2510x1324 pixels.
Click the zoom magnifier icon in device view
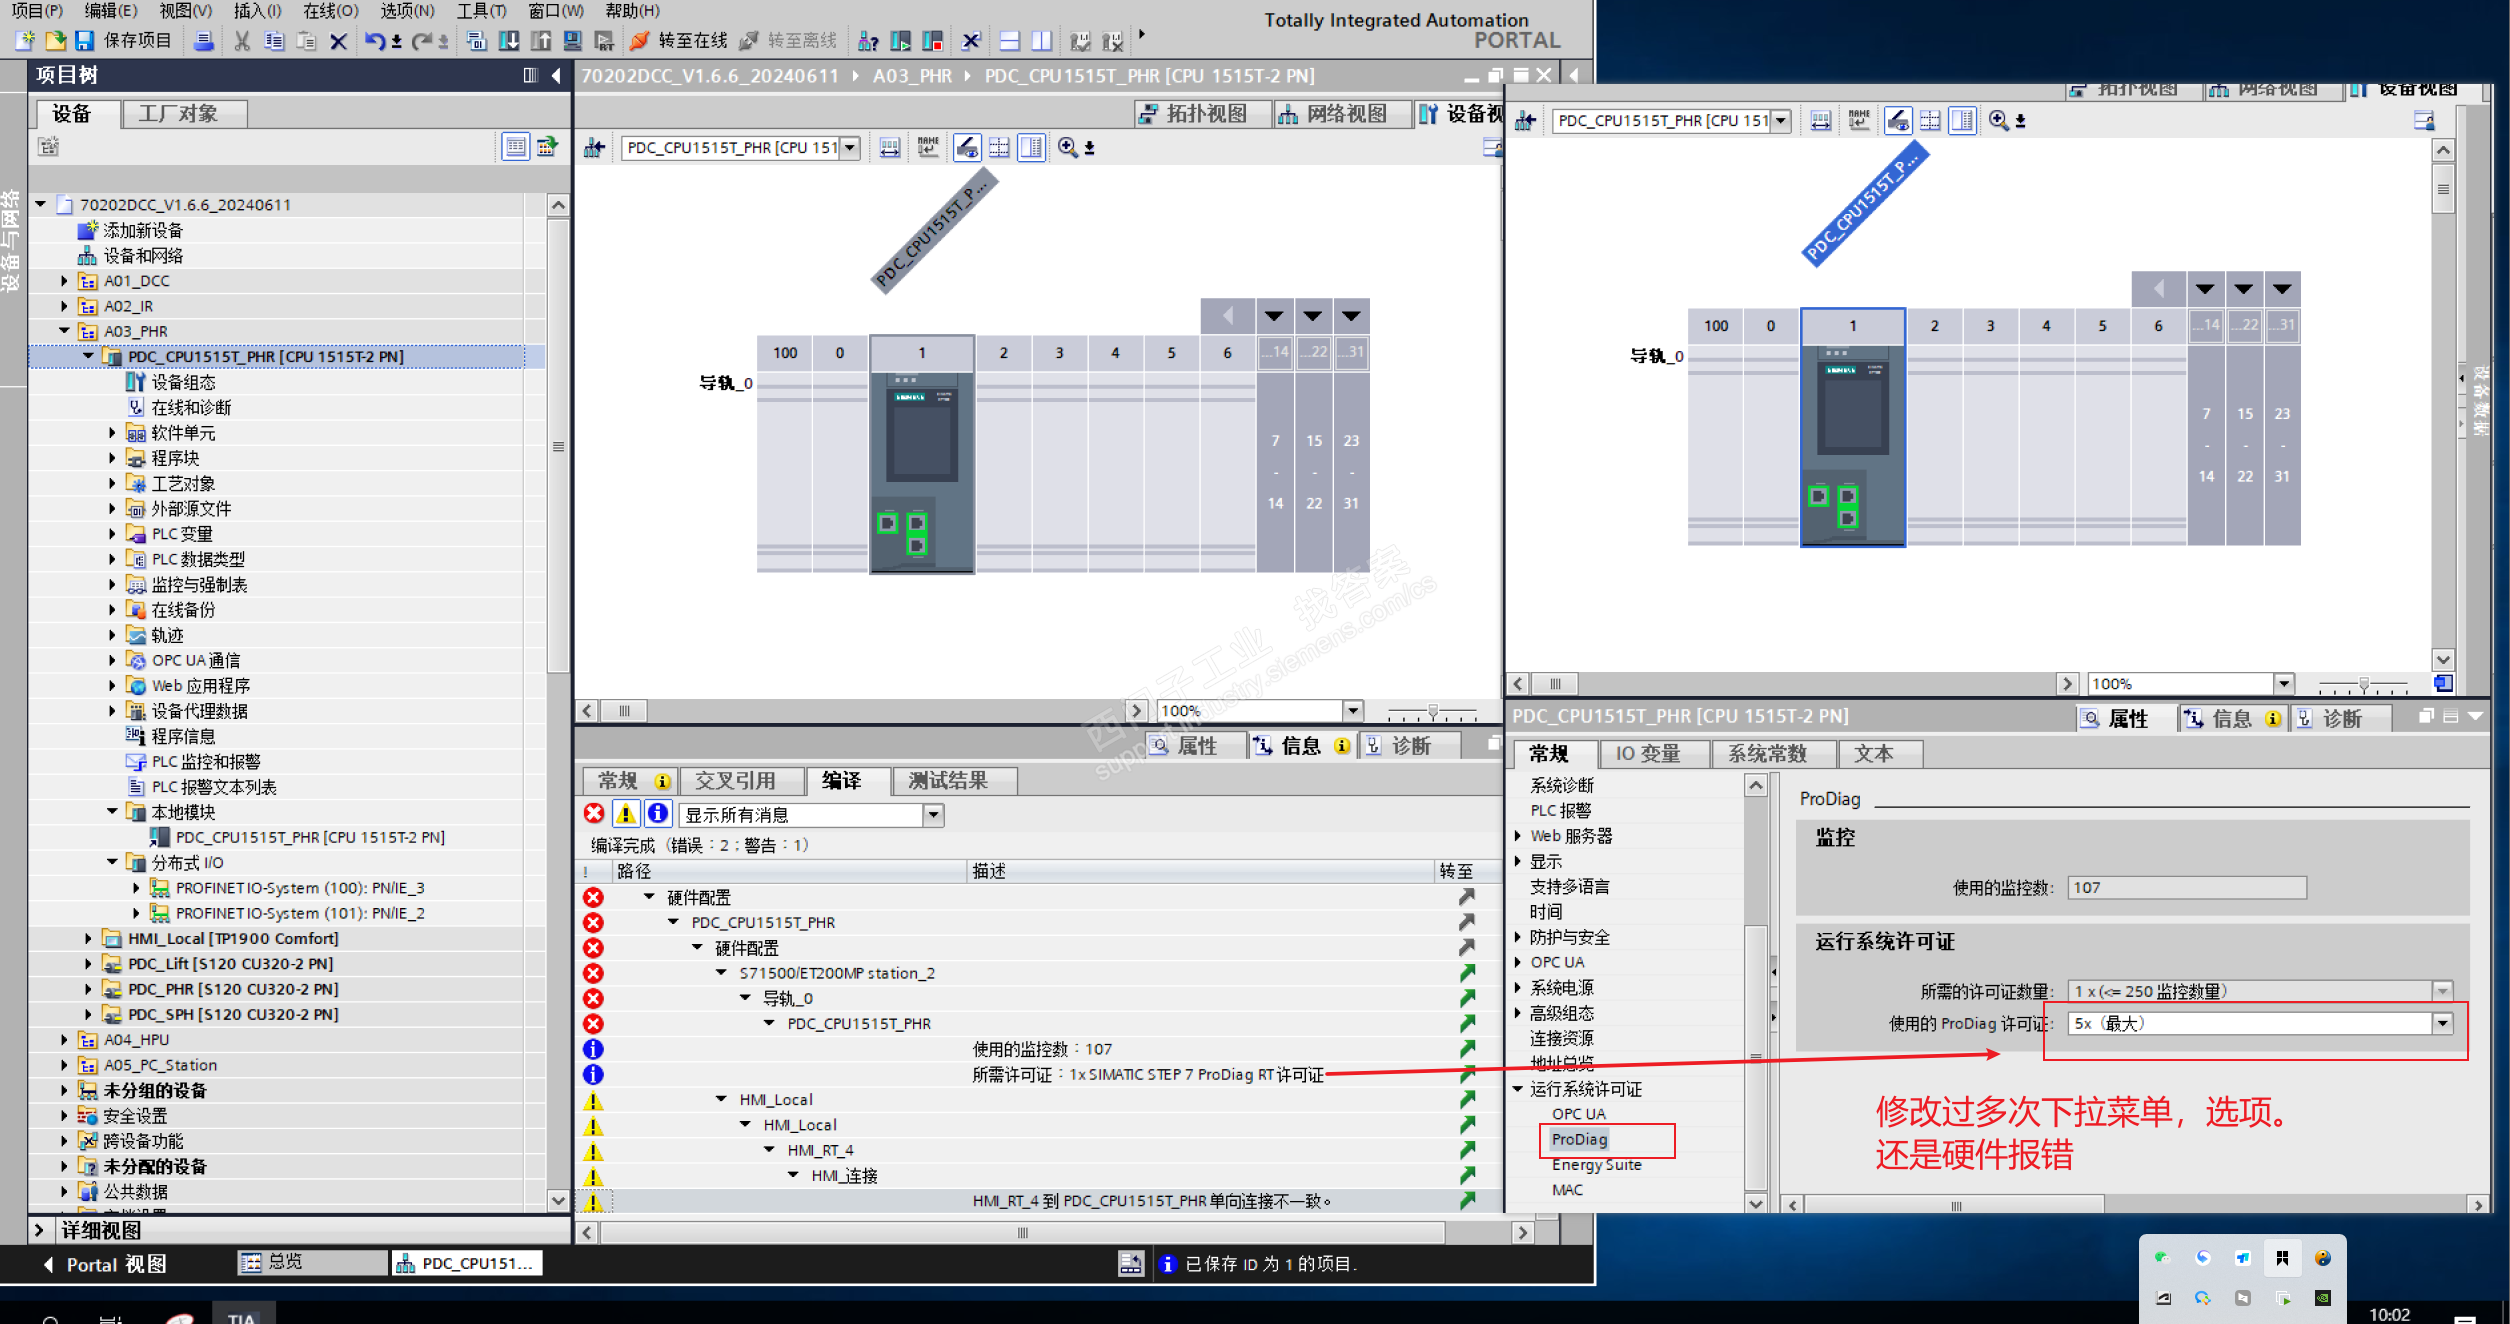1067,148
